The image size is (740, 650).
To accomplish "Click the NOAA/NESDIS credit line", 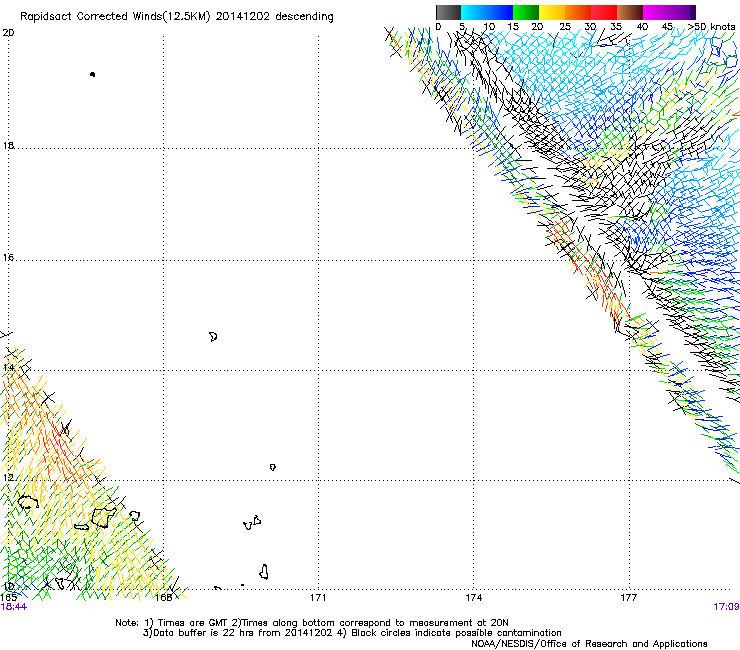I will (589, 644).
